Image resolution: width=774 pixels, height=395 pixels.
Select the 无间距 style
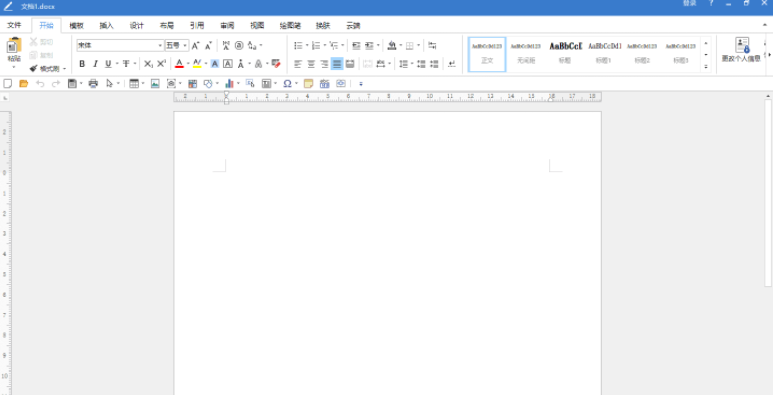pyautogui.click(x=526, y=54)
